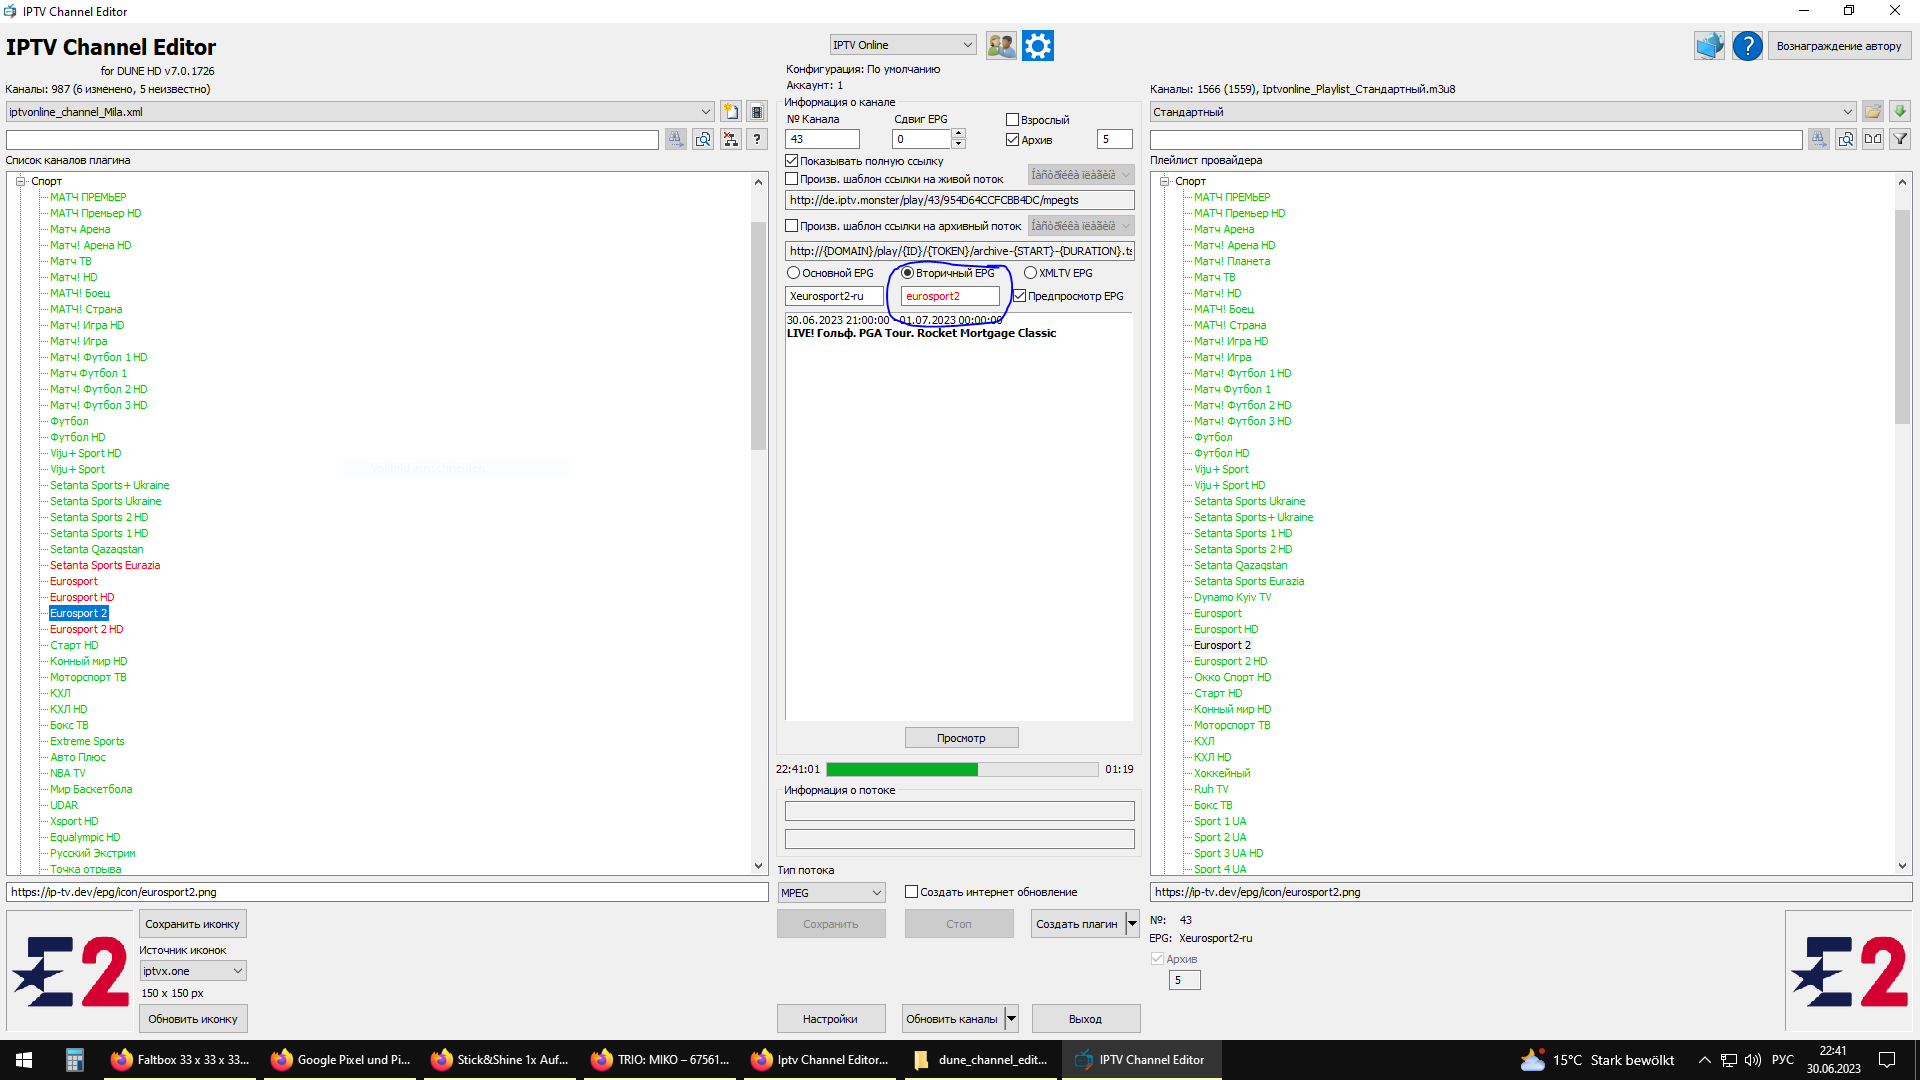The image size is (1920, 1080).
Task: Select the Вторичный EPG radio button
Action: tap(907, 273)
